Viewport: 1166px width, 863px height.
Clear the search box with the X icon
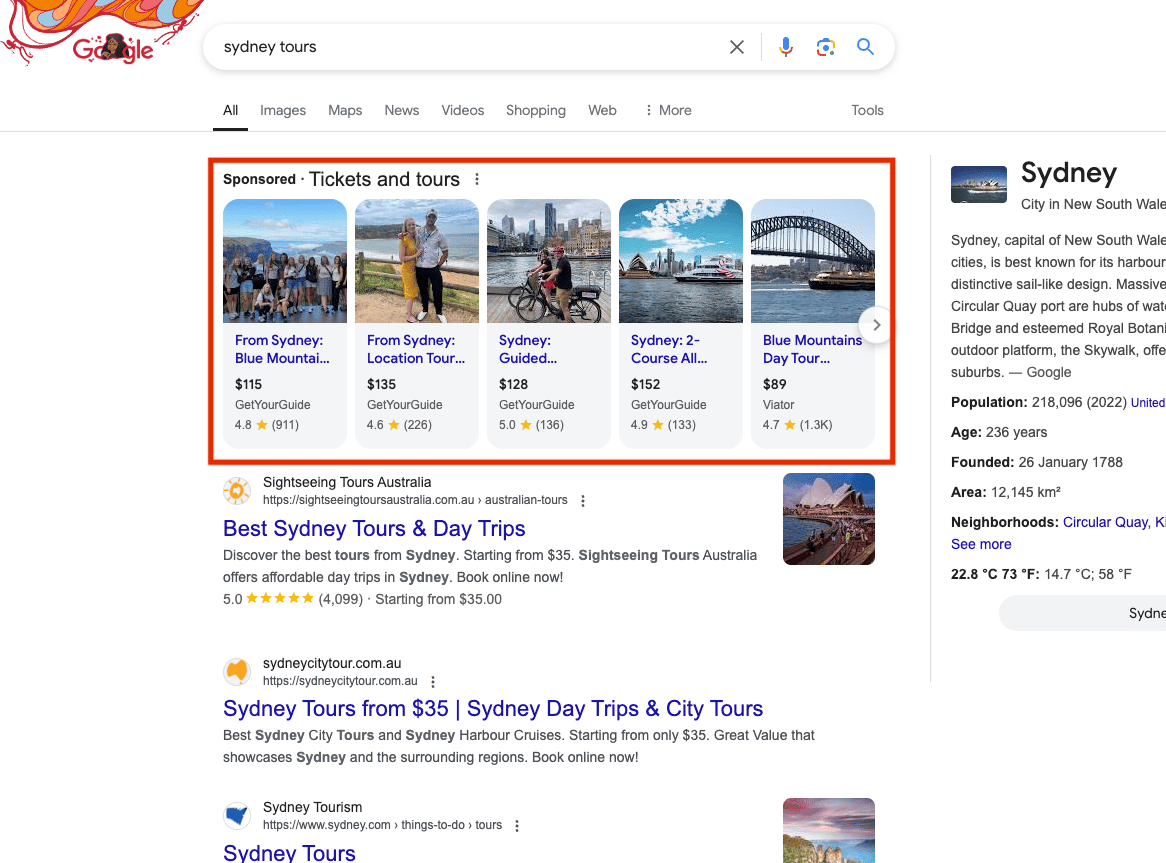pyautogui.click(x=736, y=47)
